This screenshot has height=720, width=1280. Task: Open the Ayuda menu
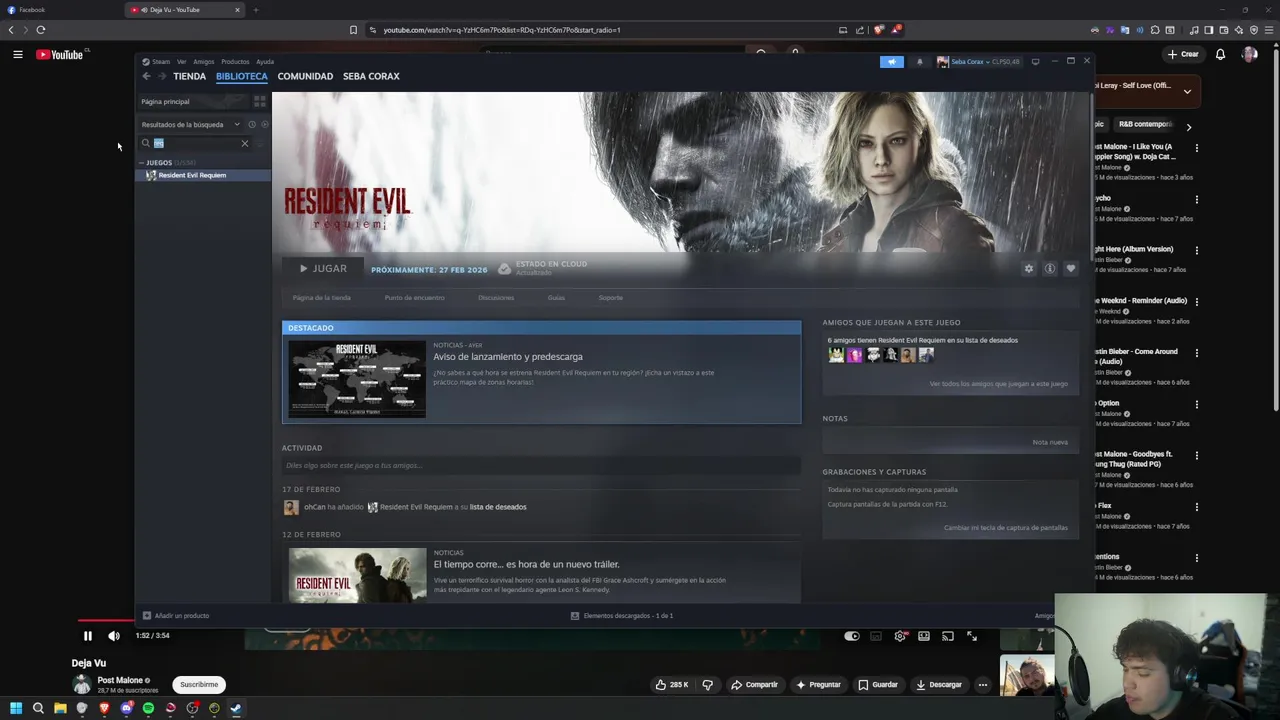point(264,61)
